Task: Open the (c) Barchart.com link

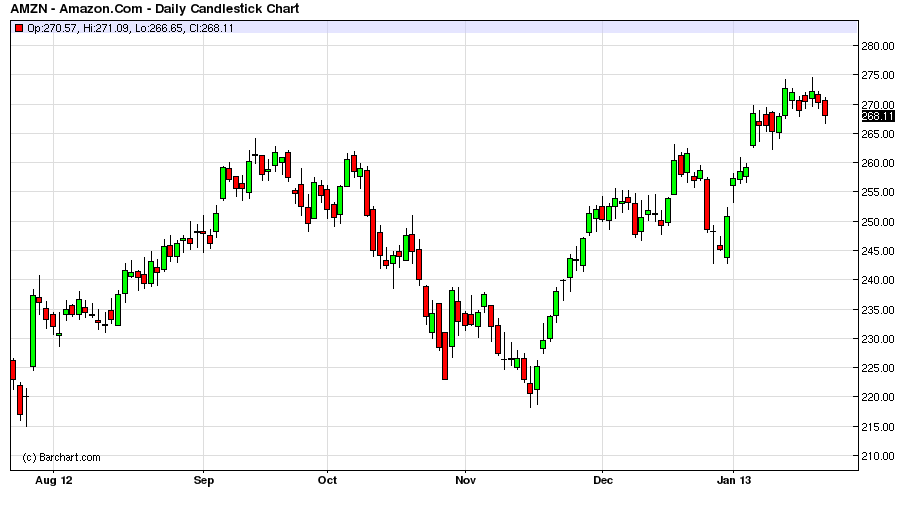Action: (x=61, y=457)
